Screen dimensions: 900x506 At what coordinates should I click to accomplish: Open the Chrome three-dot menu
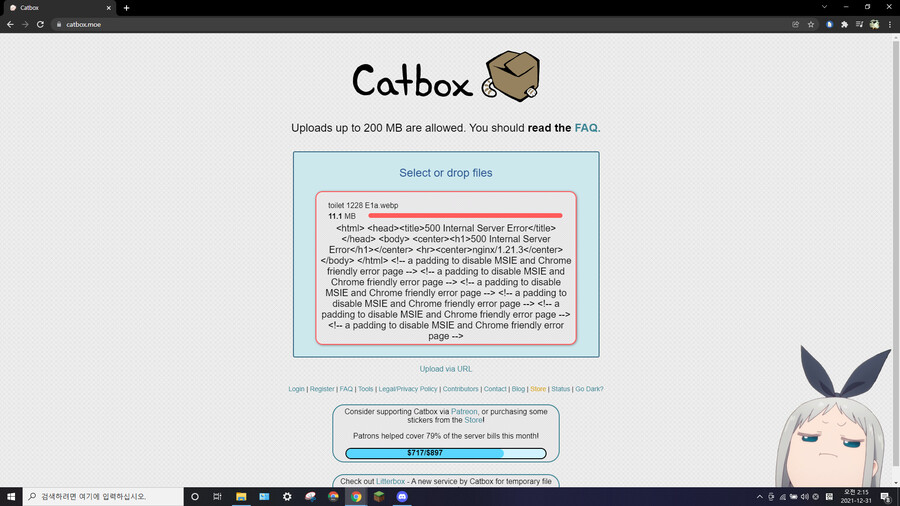[x=890, y=24]
